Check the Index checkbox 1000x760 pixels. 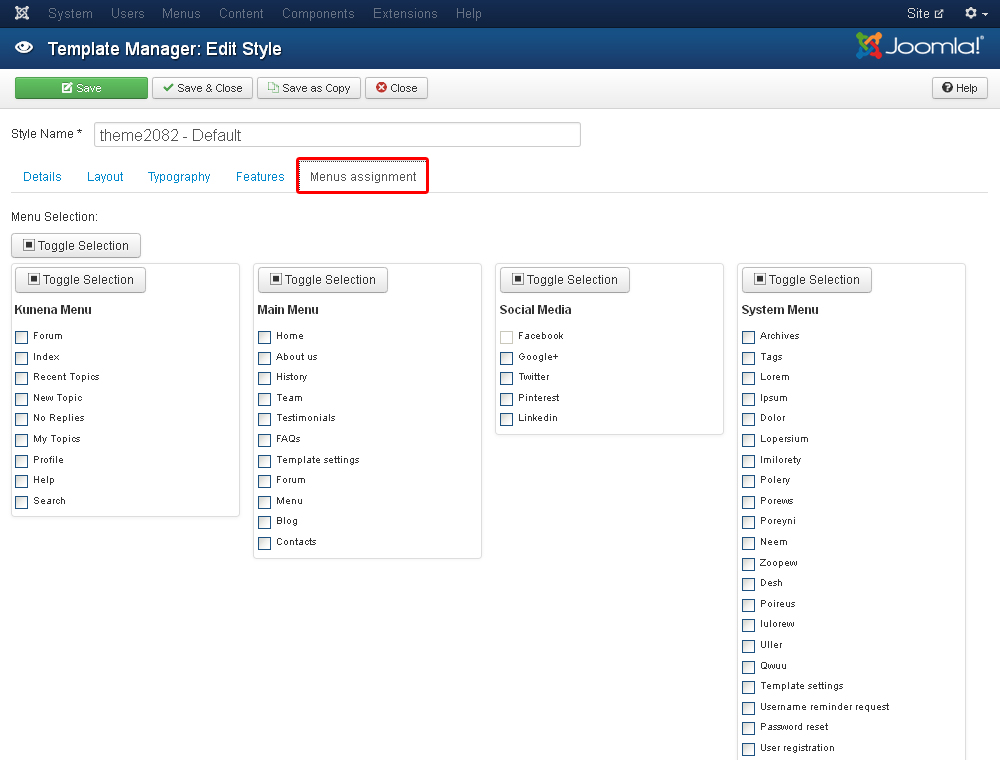(22, 358)
